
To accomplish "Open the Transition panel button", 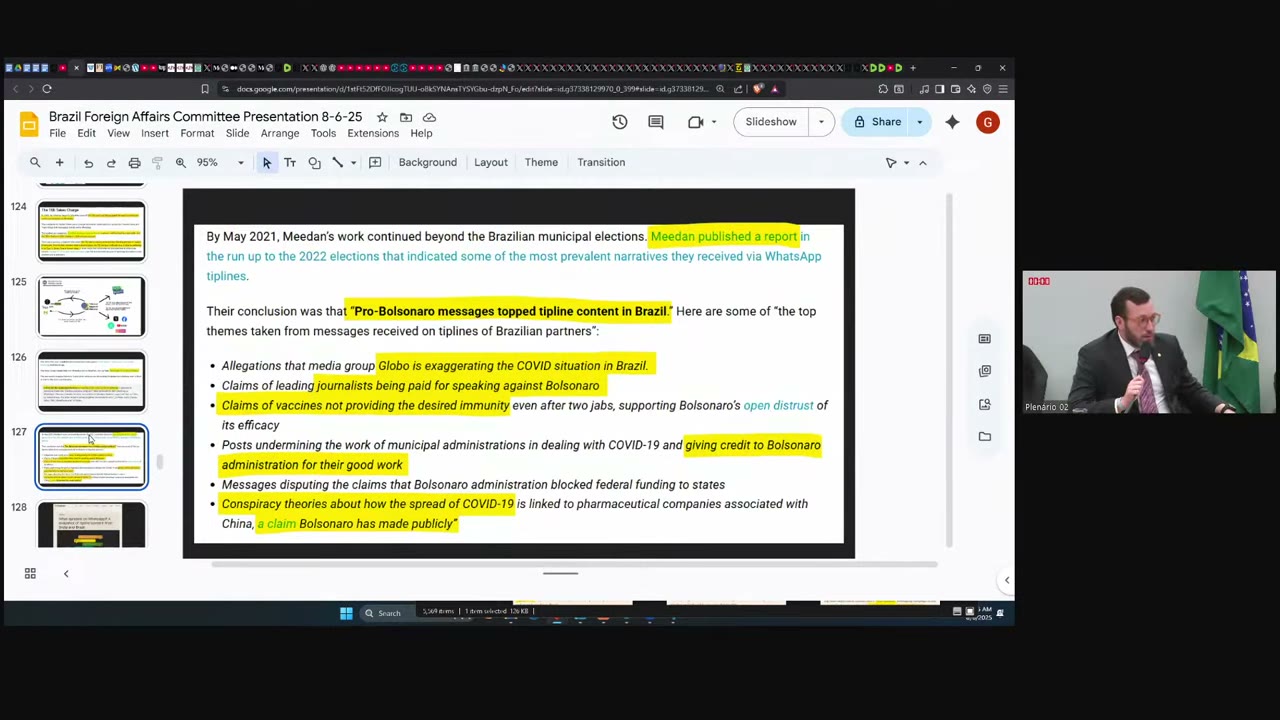I will point(601,162).
